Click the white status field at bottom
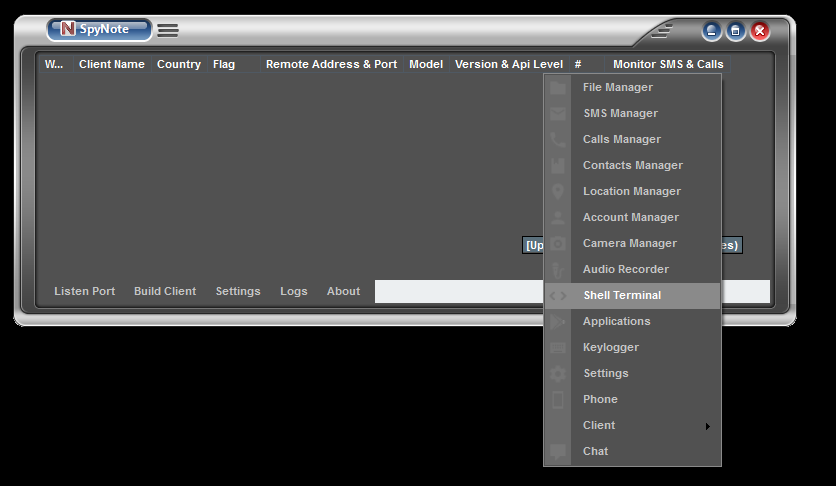Viewport: 836px width, 486px height. (x=459, y=291)
